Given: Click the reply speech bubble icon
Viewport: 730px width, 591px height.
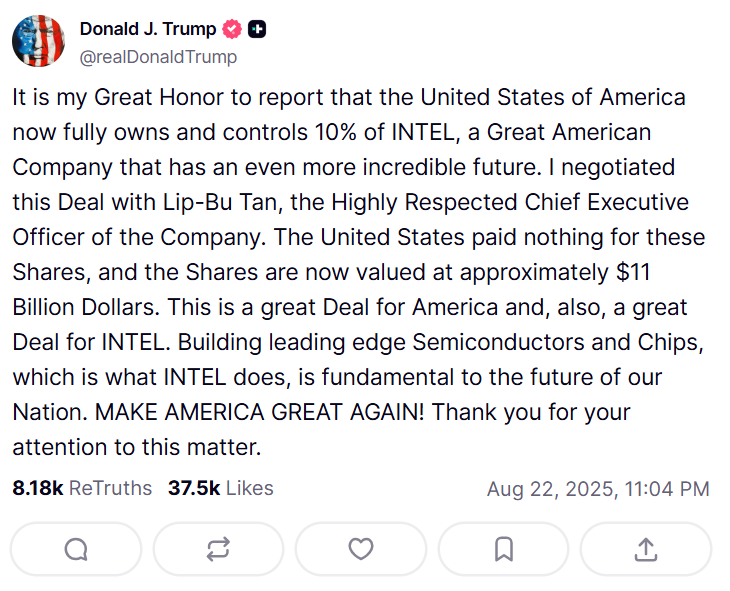Looking at the screenshot, I should (76, 549).
